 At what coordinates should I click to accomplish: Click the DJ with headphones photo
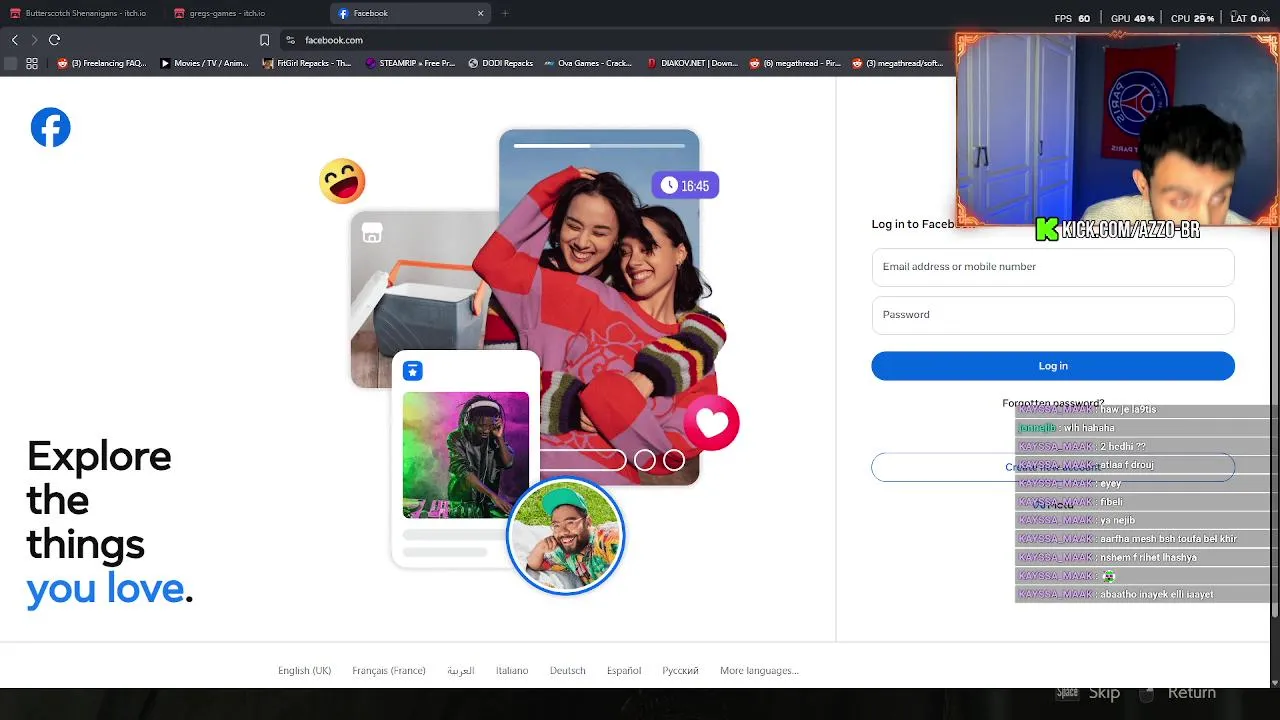[x=466, y=455]
